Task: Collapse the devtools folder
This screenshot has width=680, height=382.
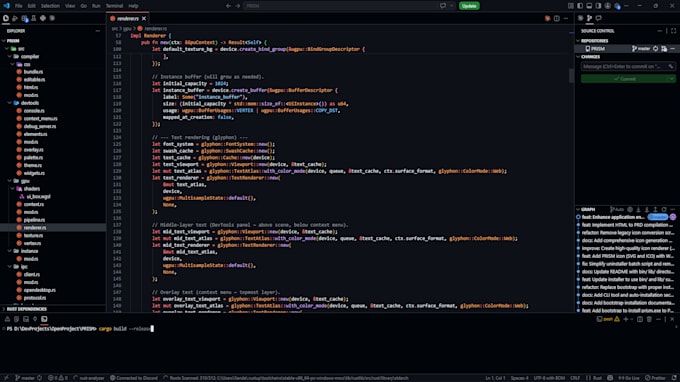Action: click(10, 103)
